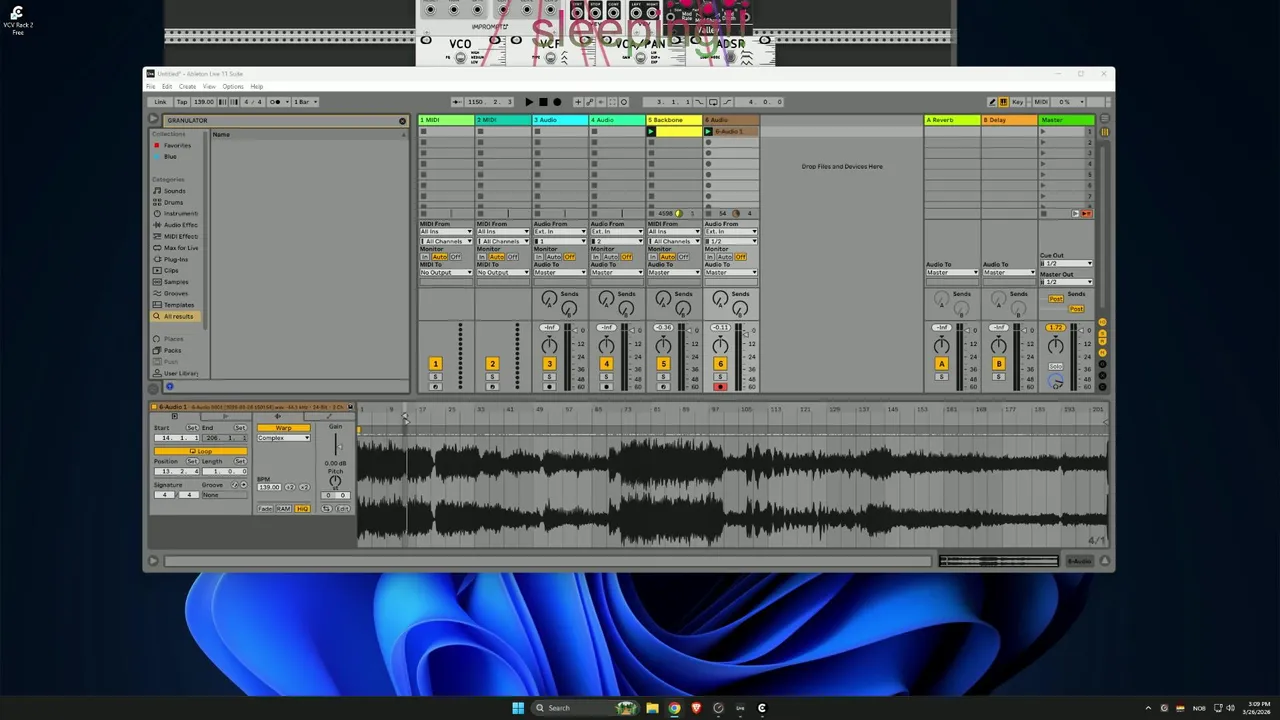Image resolution: width=1280 pixels, height=720 pixels.
Task: Disarm the red record arm on track 6
Action: click(x=720, y=386)
